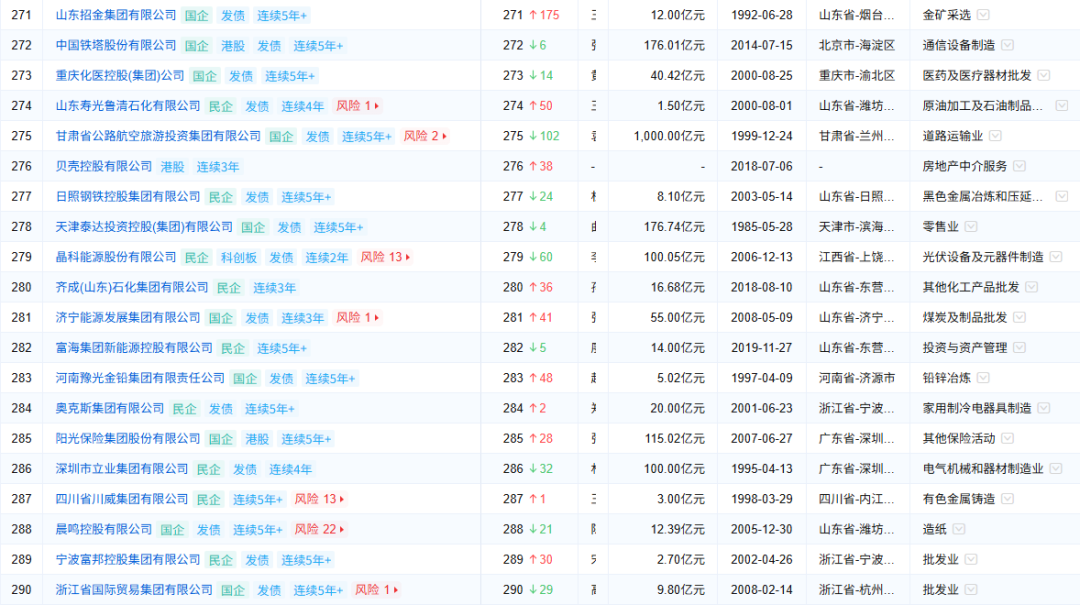1080x605 pixels.
Task: Open 河南豫光金铅集团有限责任公司 link
Action: 140,378
